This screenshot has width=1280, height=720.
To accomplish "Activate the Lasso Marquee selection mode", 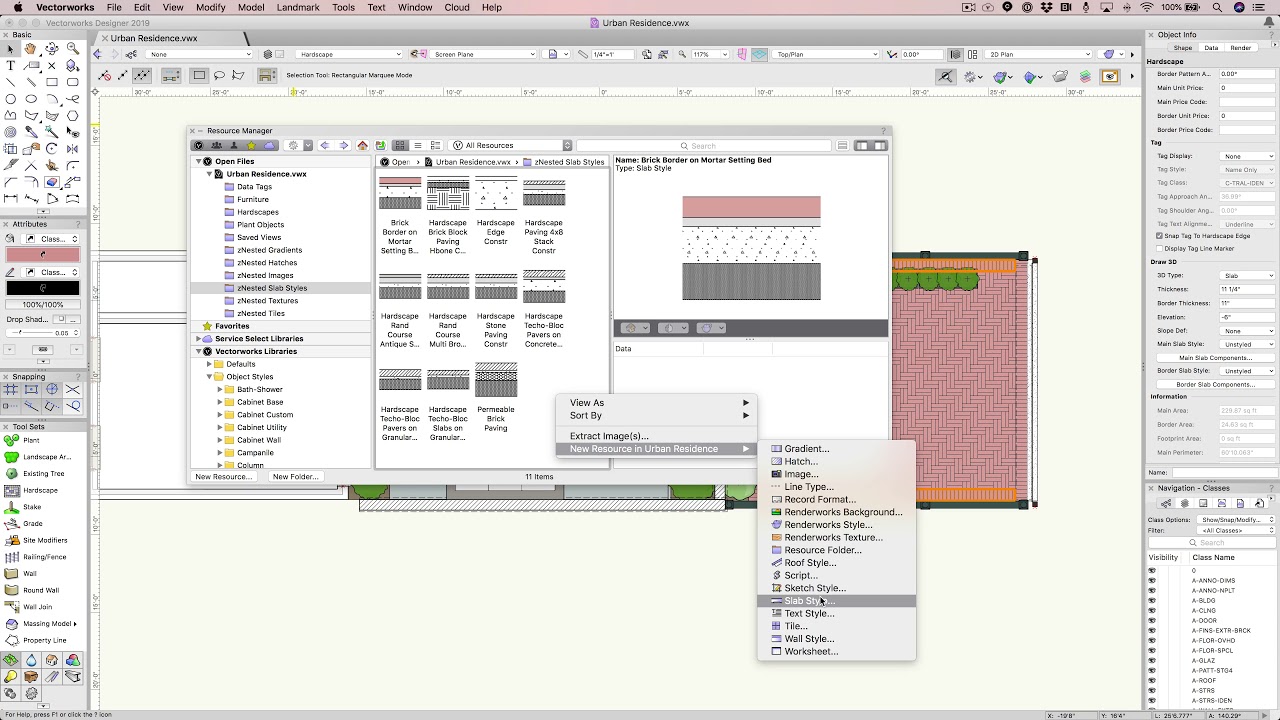I will (219, 75).
